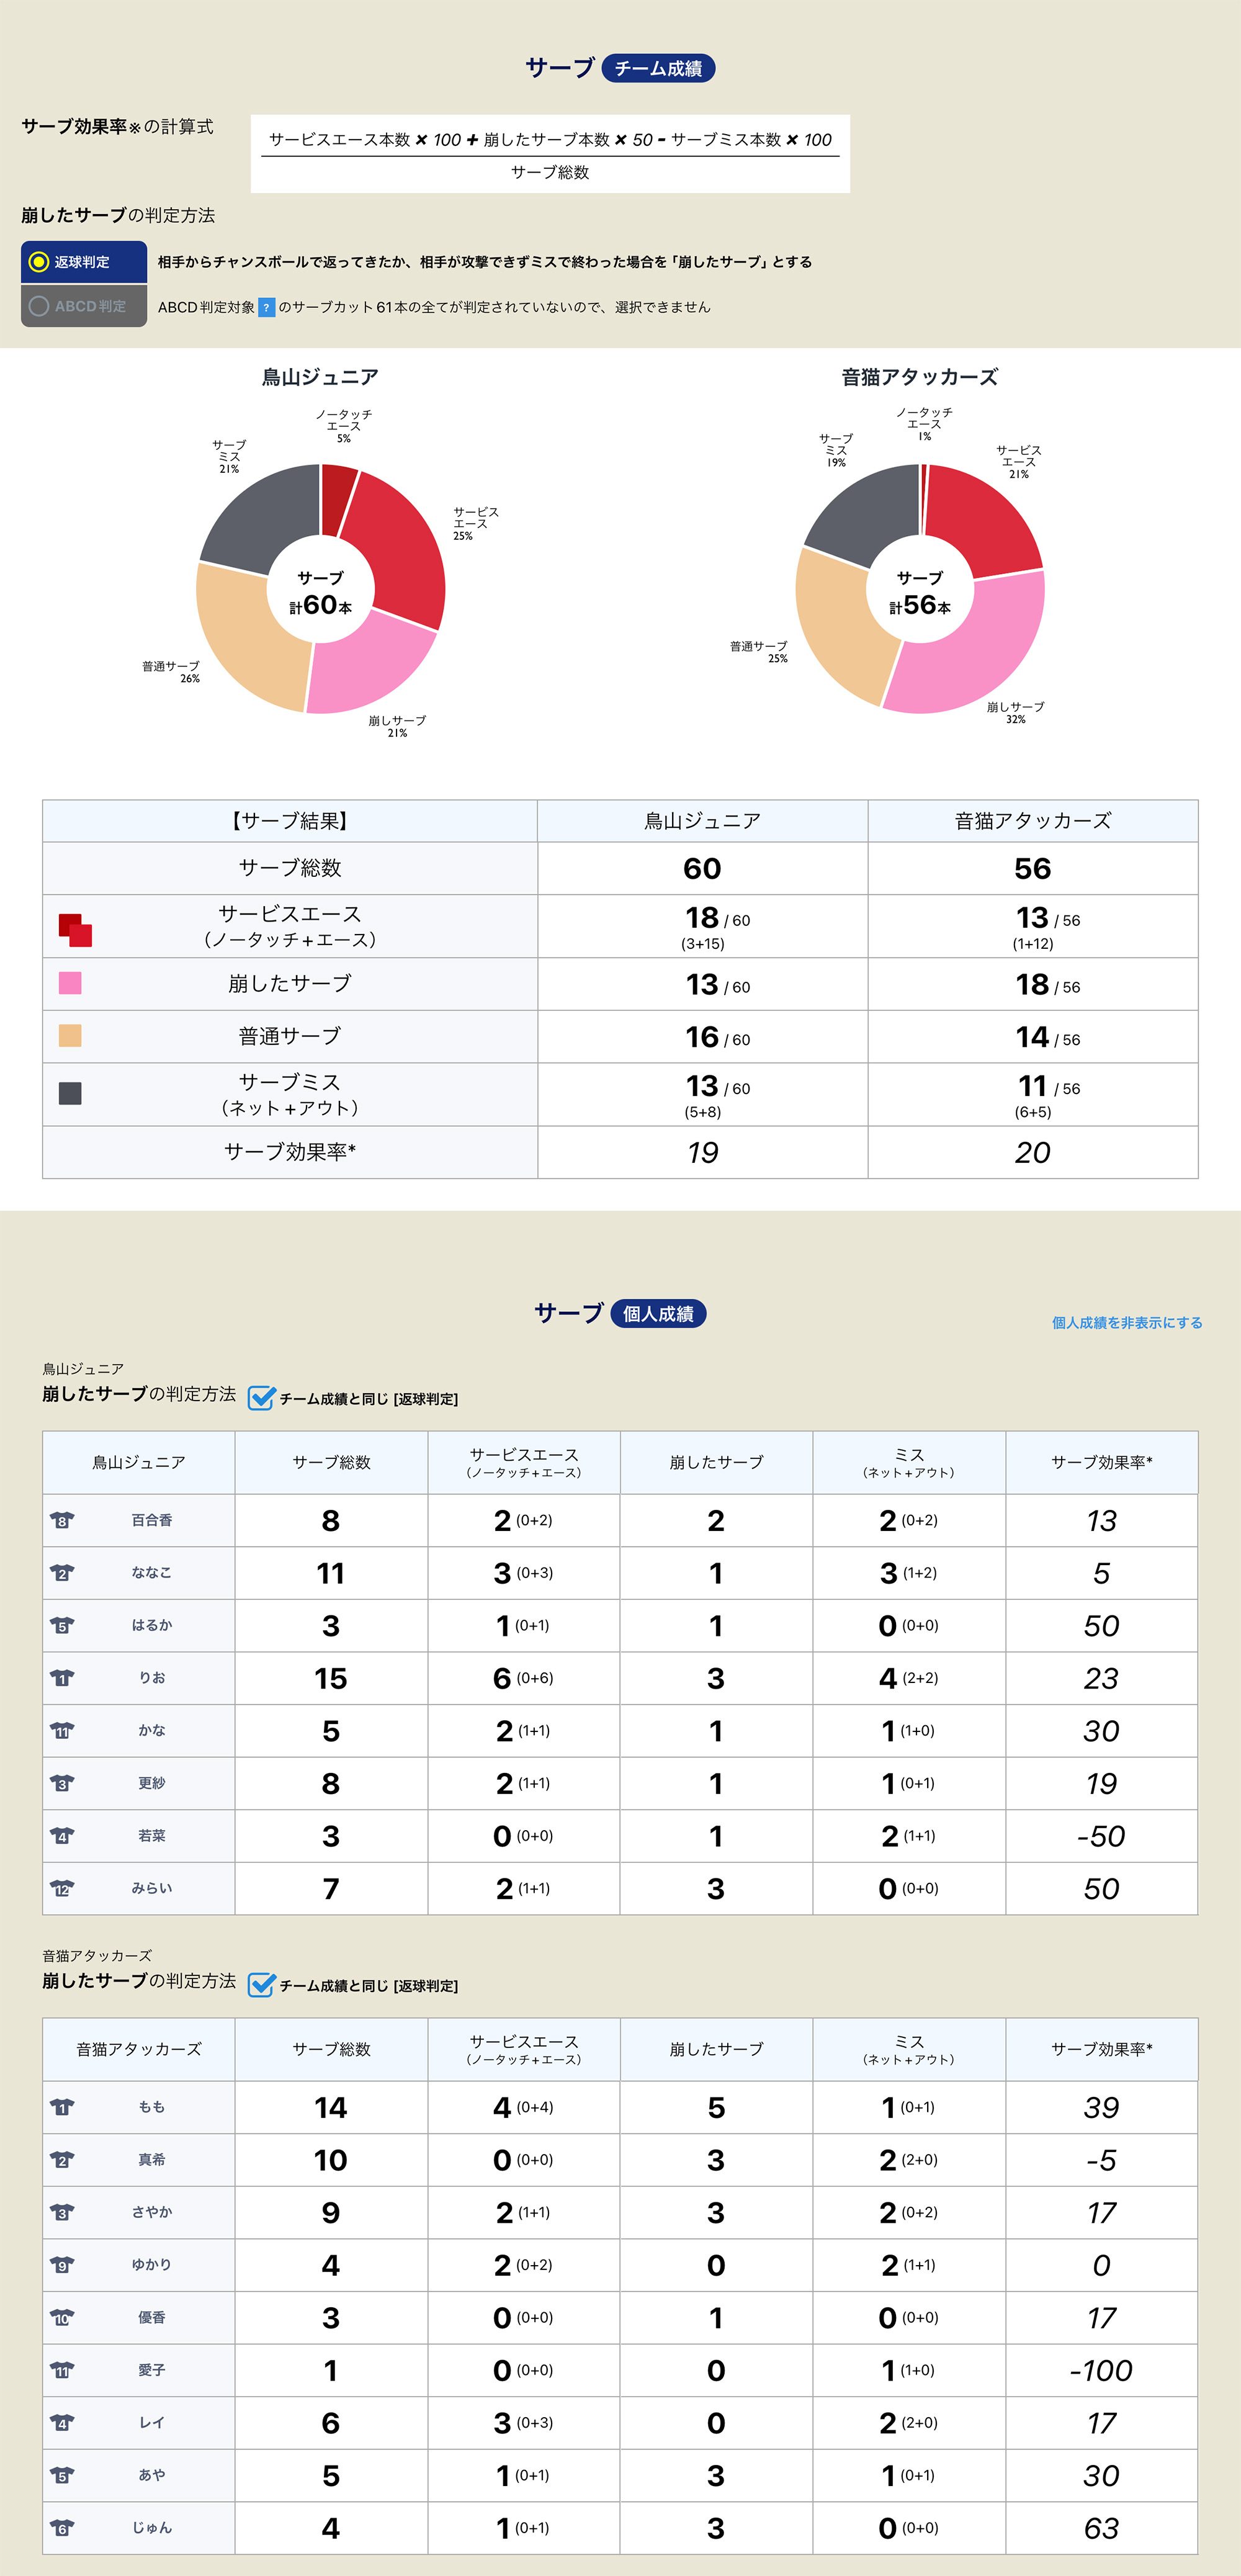Click みらい's number 12 jersey icon

point(62,1888)
